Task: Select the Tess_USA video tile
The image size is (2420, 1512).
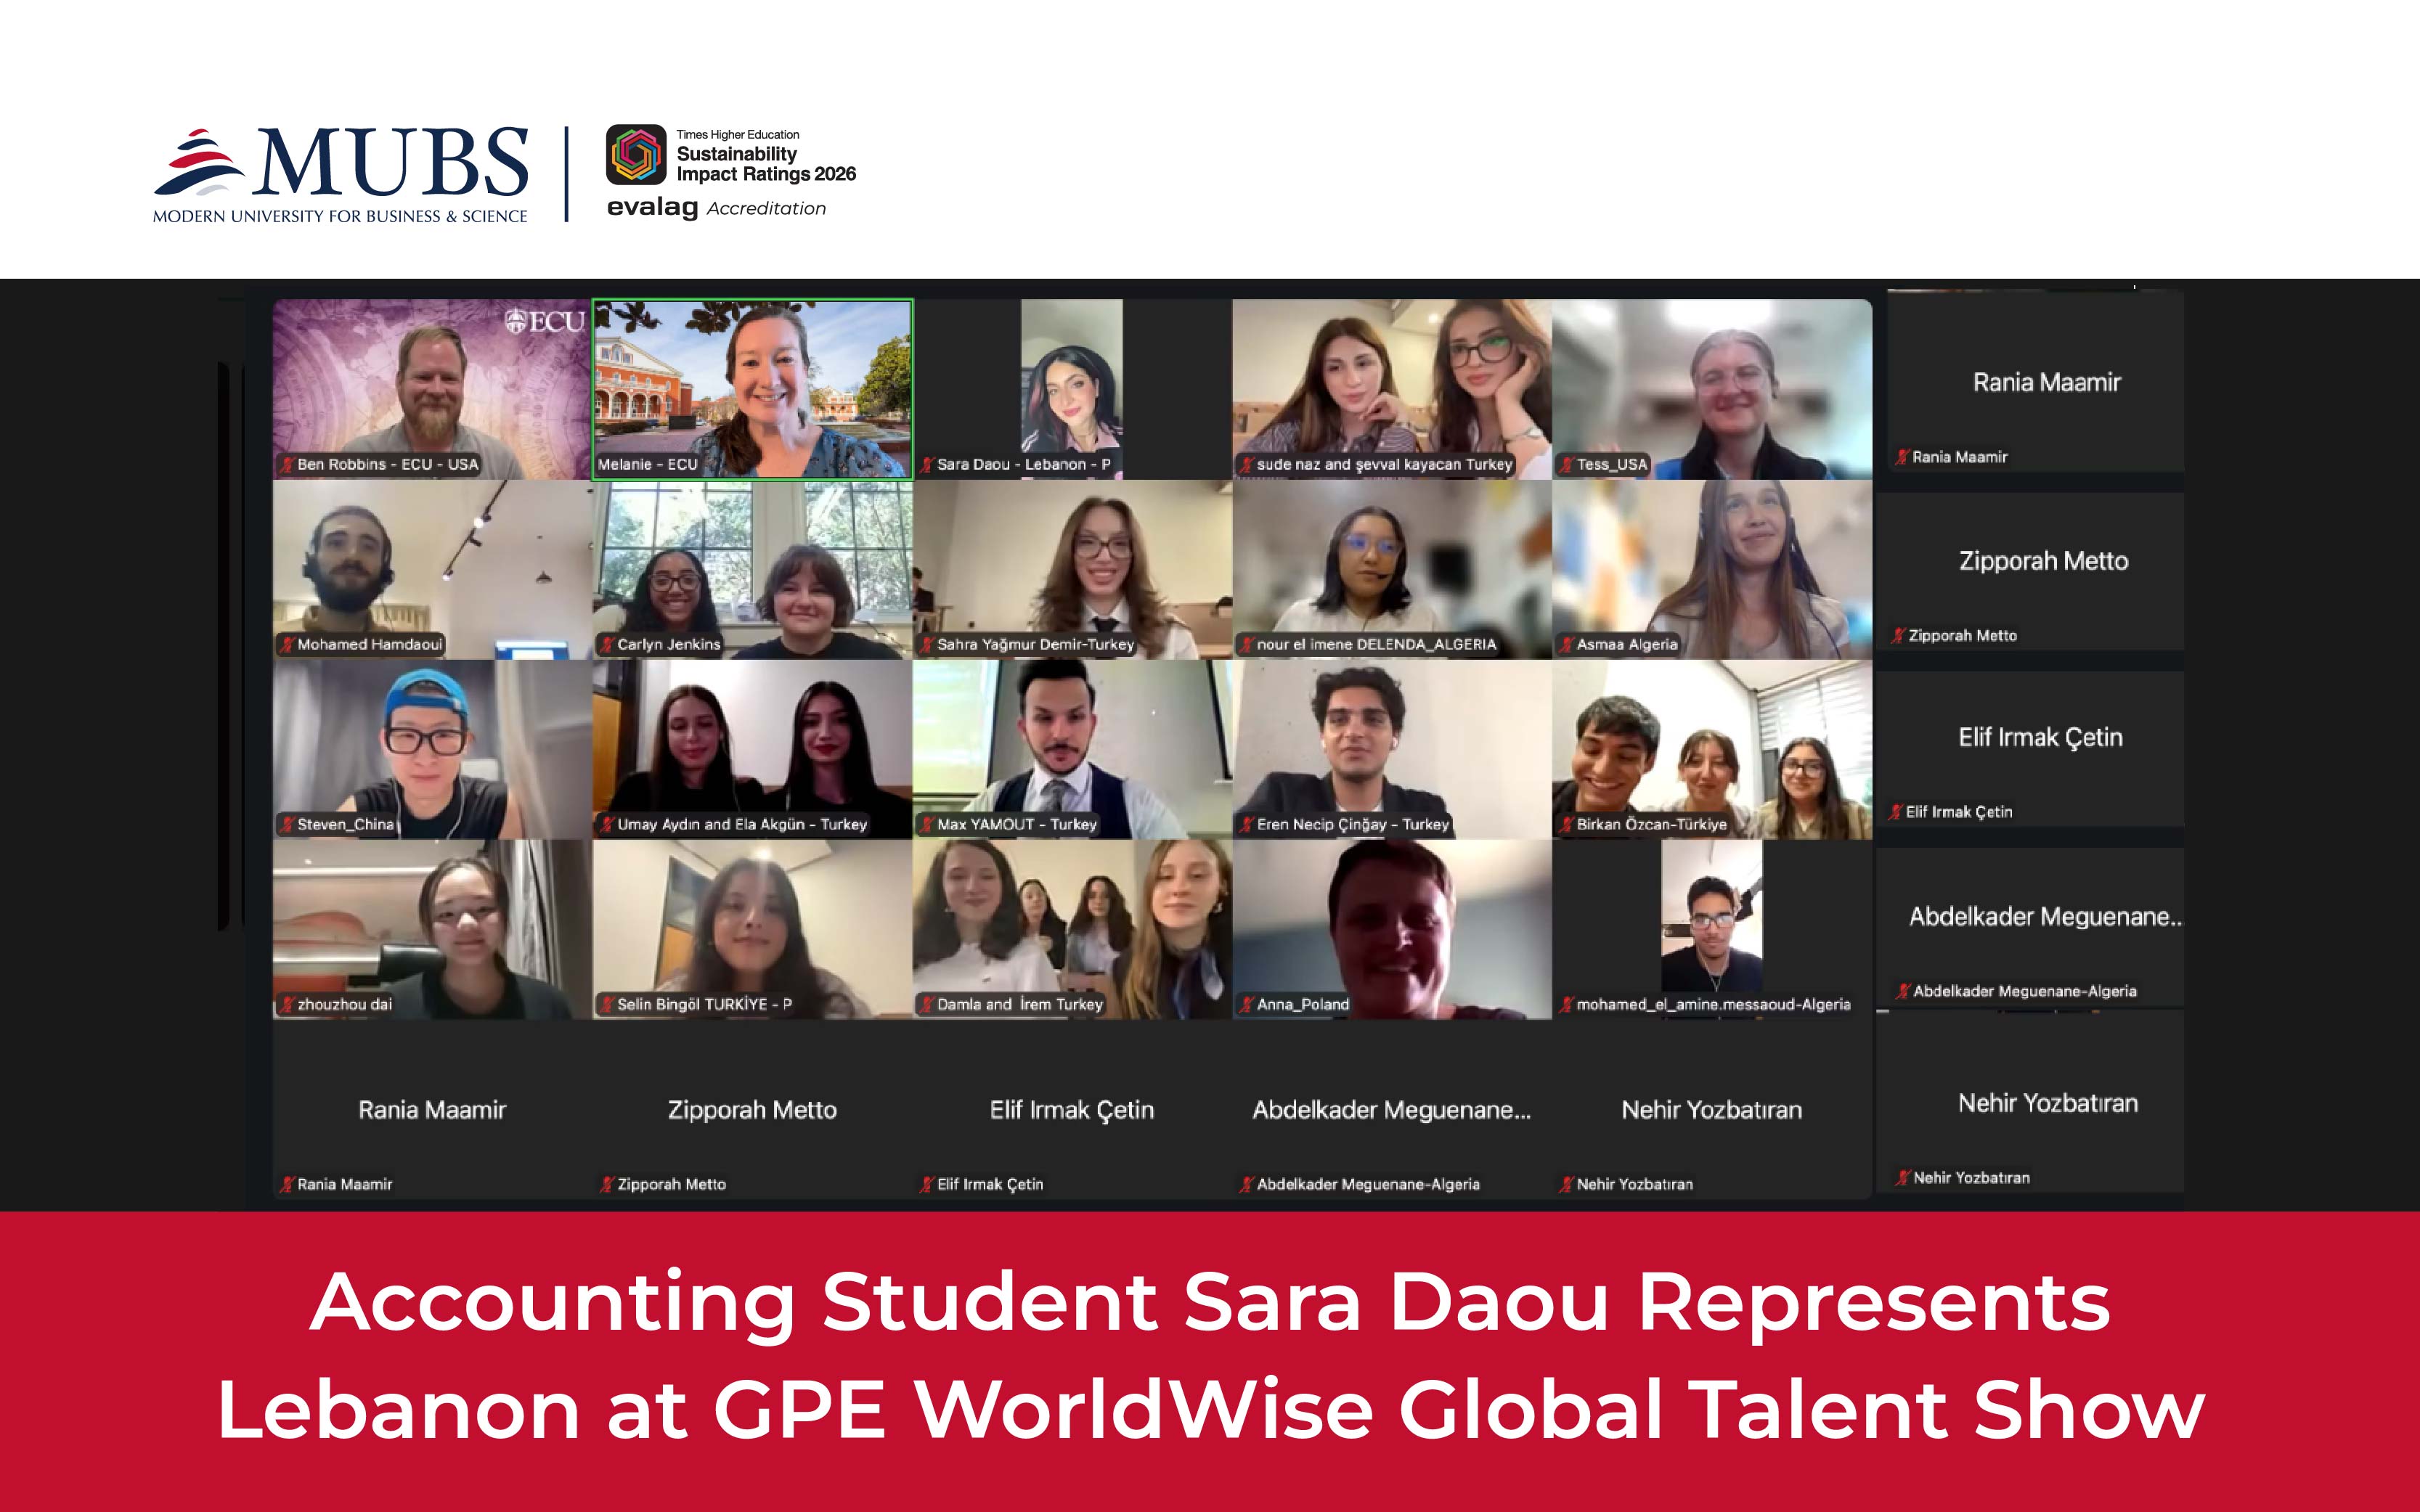Action: click(1712, 389)
